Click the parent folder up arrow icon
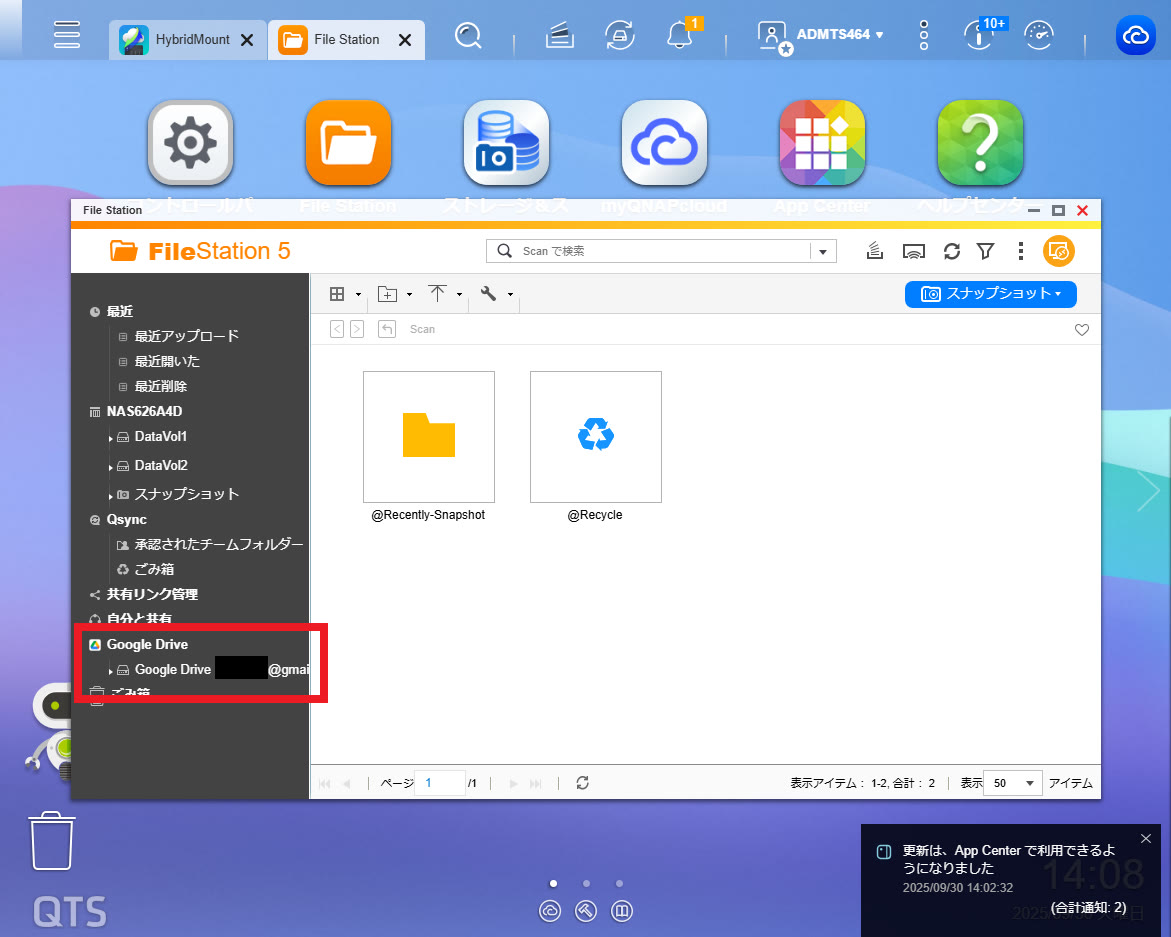Viewport: 1171px width, 937px height. pos(387,329)
